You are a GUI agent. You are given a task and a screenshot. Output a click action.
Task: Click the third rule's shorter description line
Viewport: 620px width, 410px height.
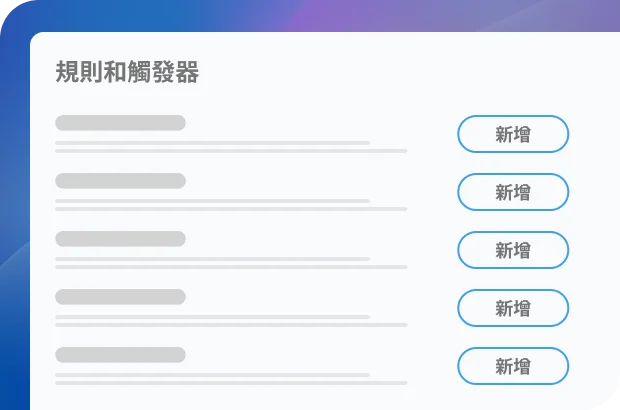click(212, 259)
